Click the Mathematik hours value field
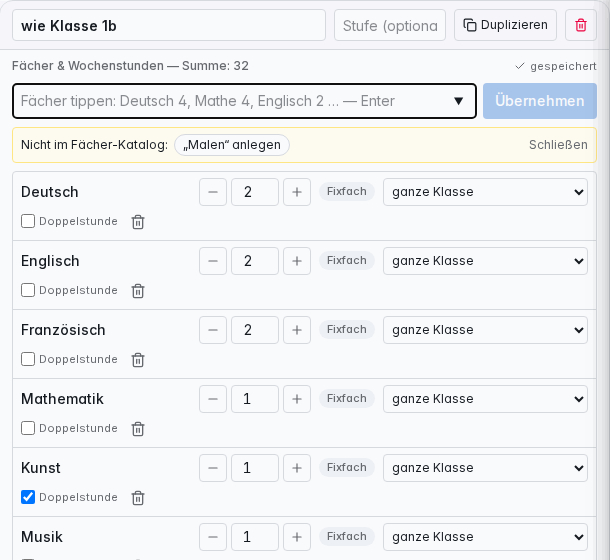 (255, 399)
